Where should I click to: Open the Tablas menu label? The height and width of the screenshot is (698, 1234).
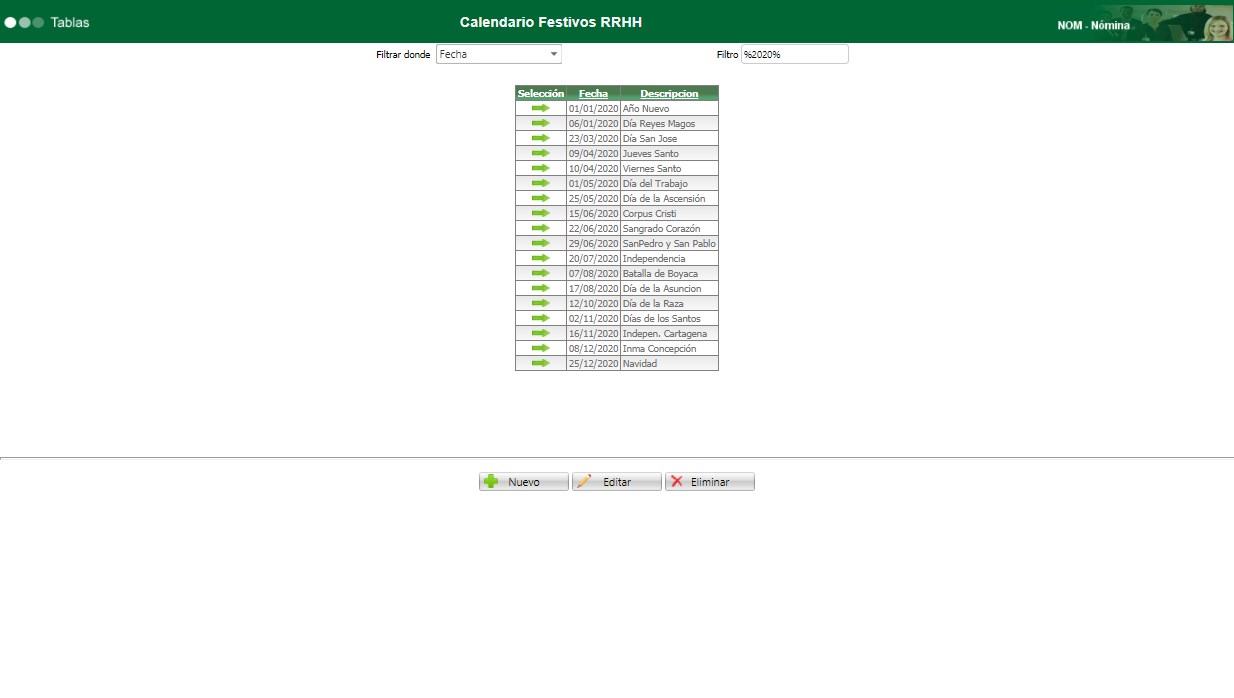pyautogui.click(x=70, y=22)
